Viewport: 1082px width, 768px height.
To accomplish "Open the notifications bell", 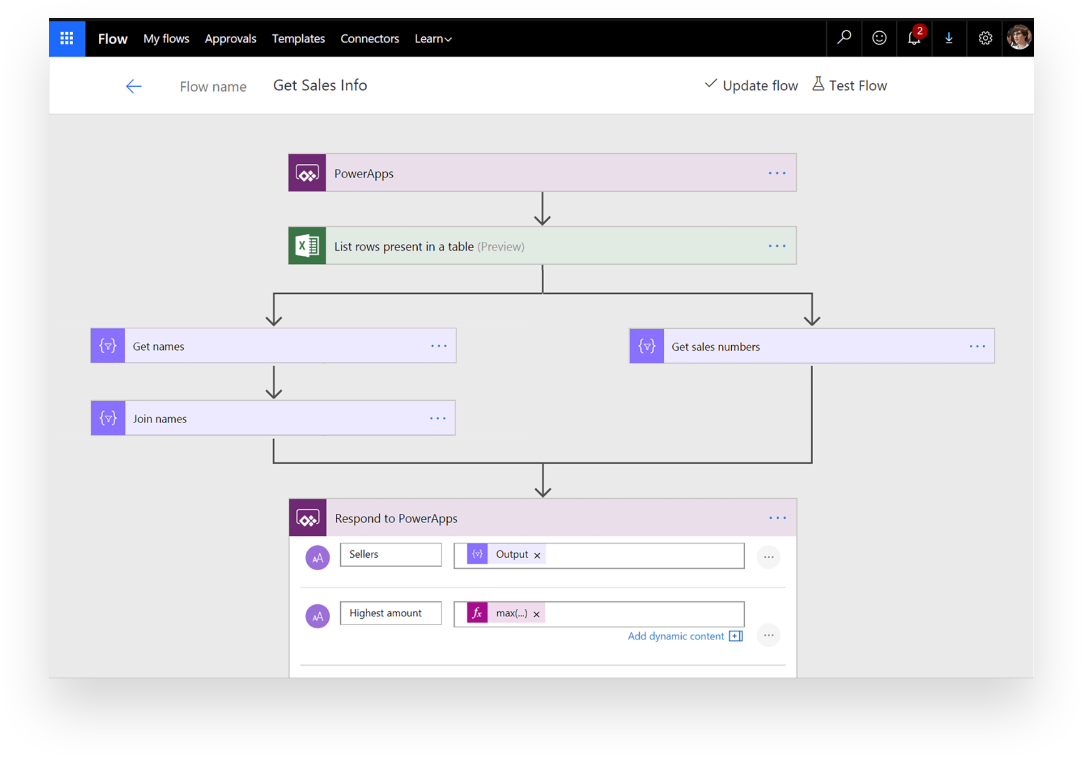I will pyautogui.click(x=914, y=38).
